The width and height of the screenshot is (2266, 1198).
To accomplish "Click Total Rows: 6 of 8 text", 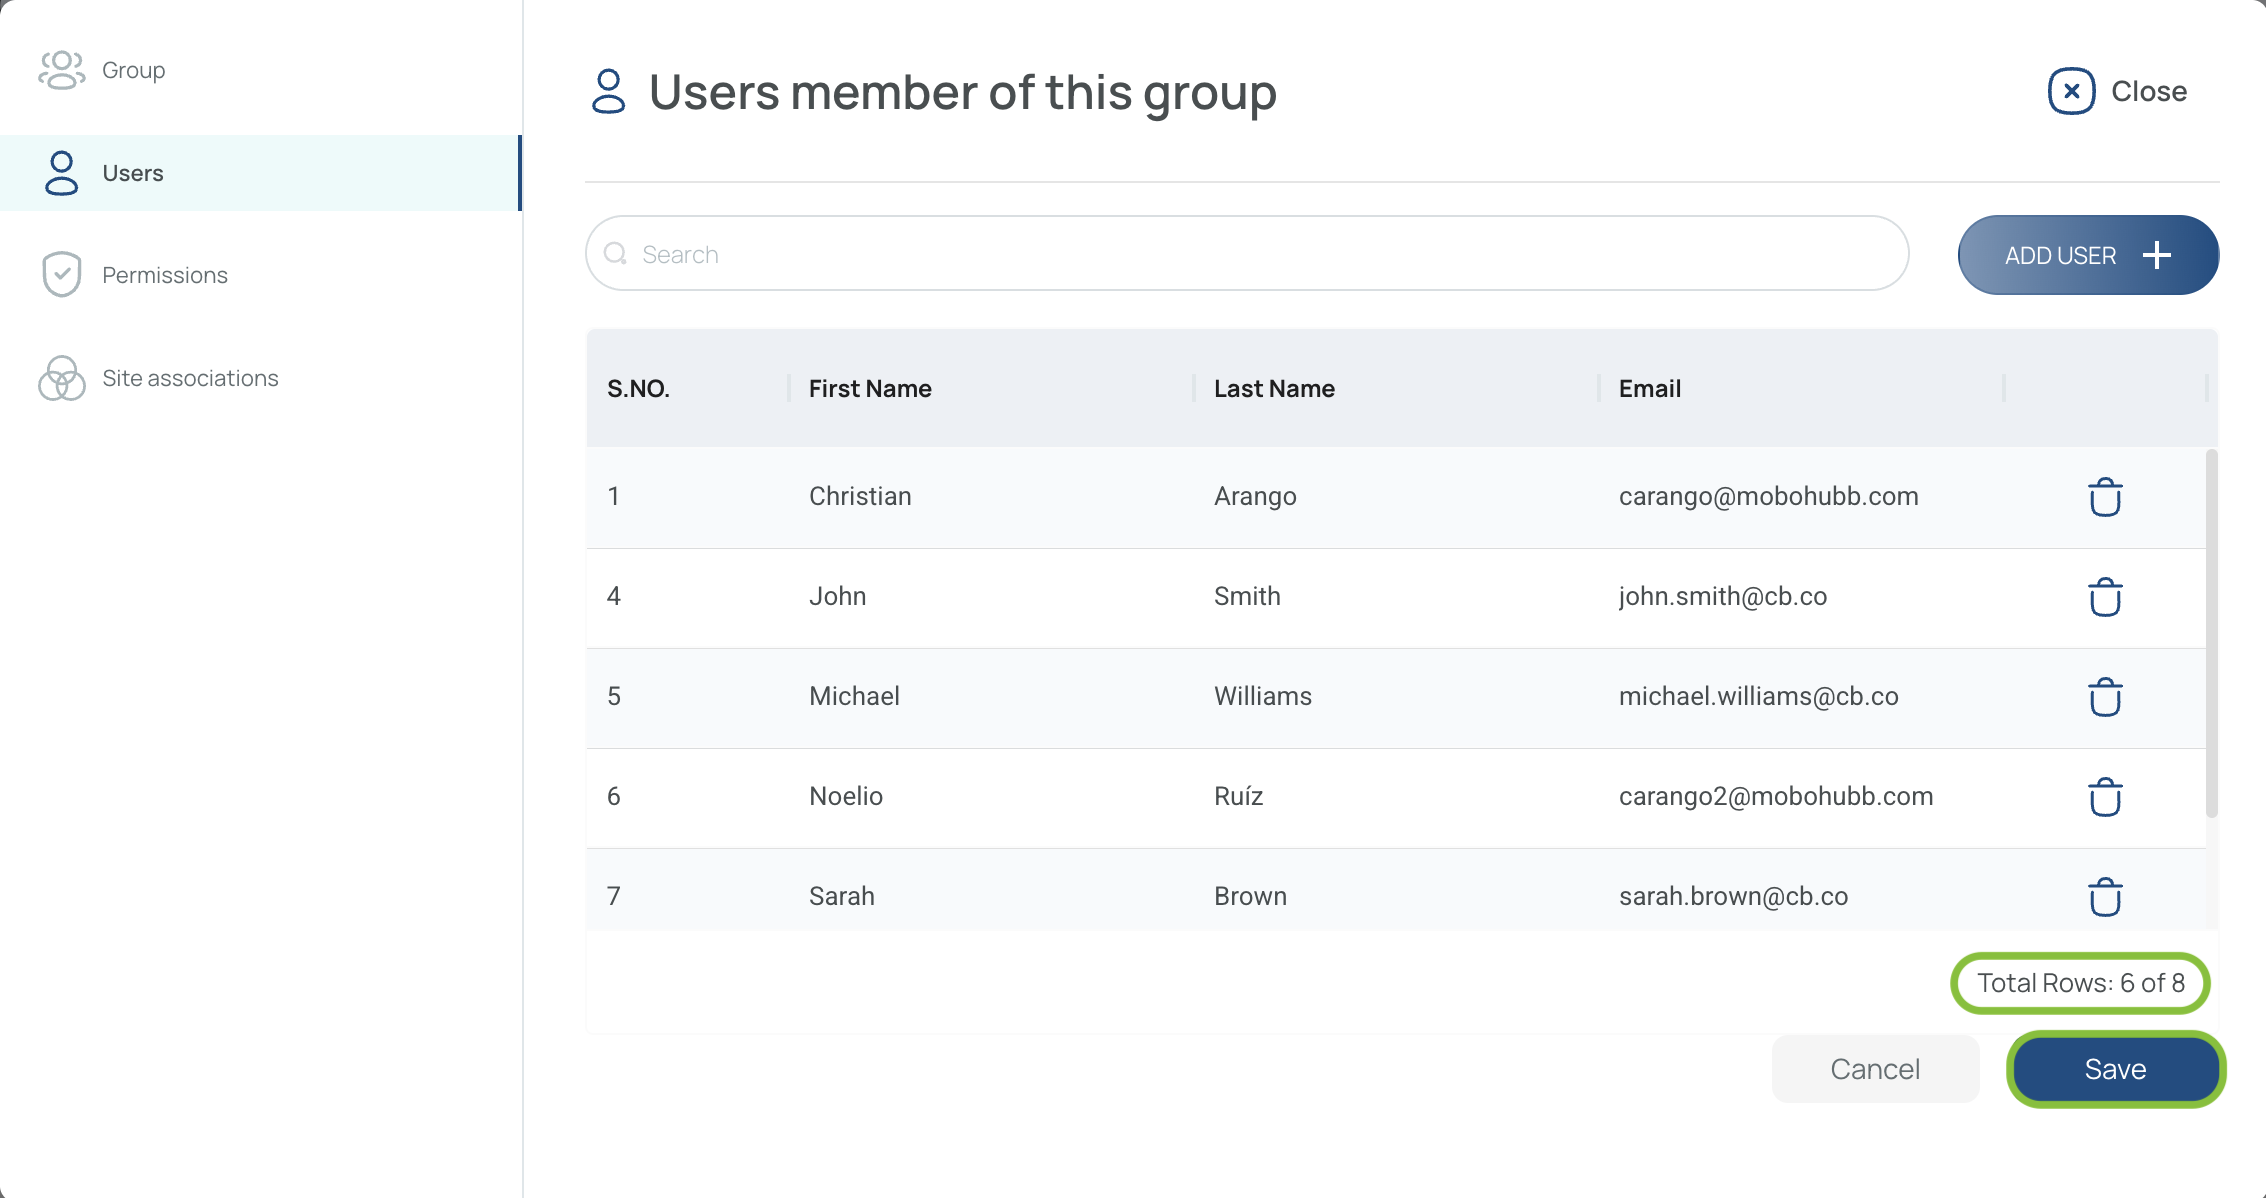I will point(2081,983).
